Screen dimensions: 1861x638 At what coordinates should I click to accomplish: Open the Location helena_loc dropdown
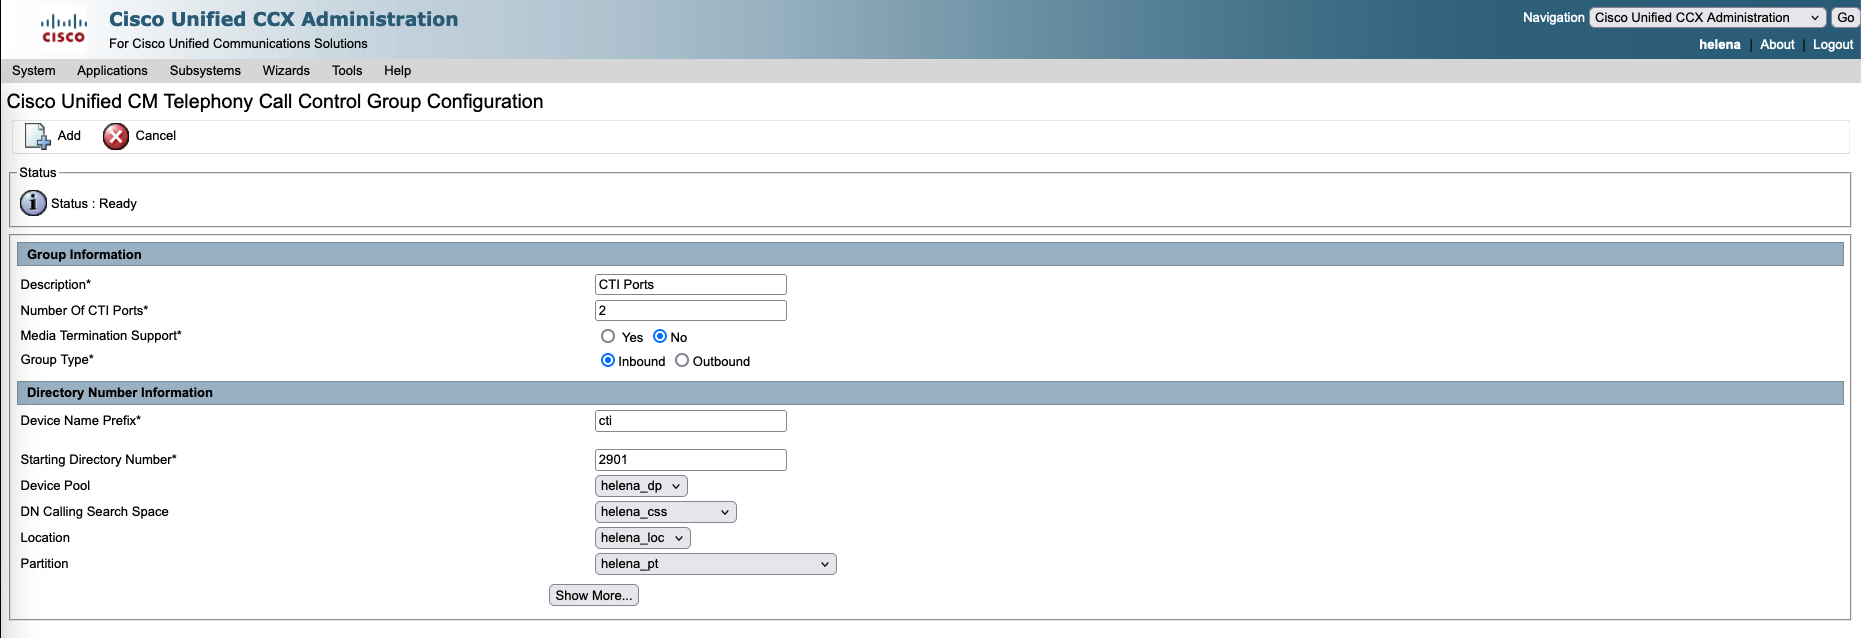point(642,538)
